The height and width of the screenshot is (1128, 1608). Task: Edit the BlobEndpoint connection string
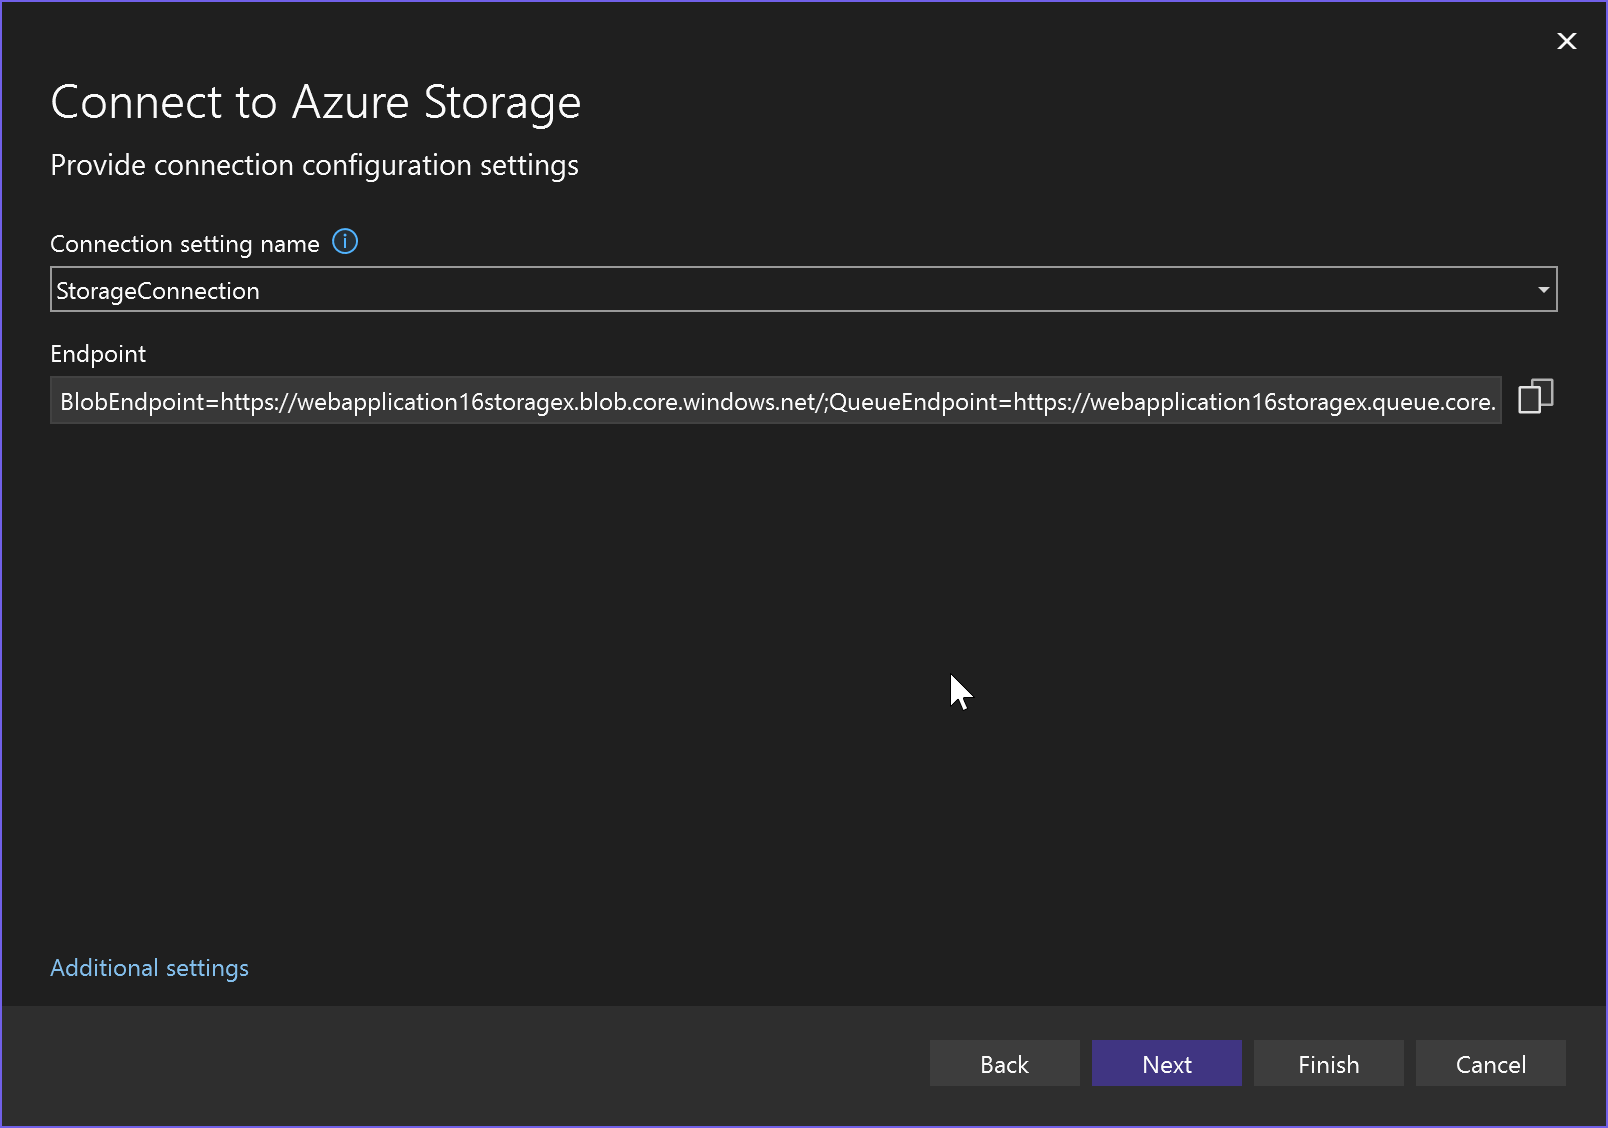coord(700,400)
